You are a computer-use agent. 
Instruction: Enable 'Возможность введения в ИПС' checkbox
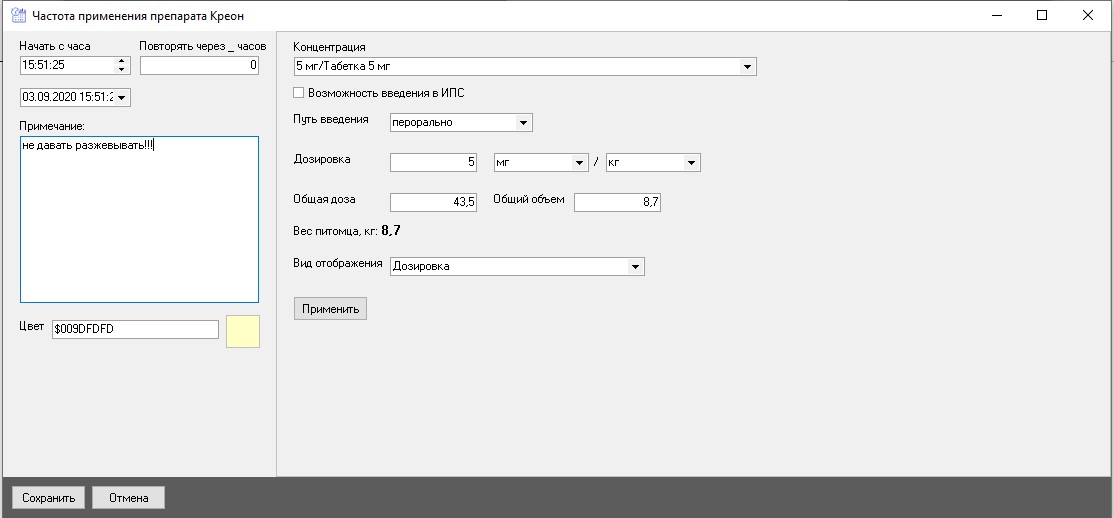pos(298,93)
